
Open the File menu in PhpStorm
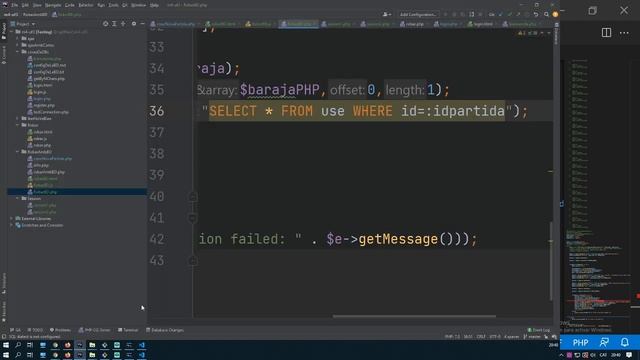coord(15,5)
